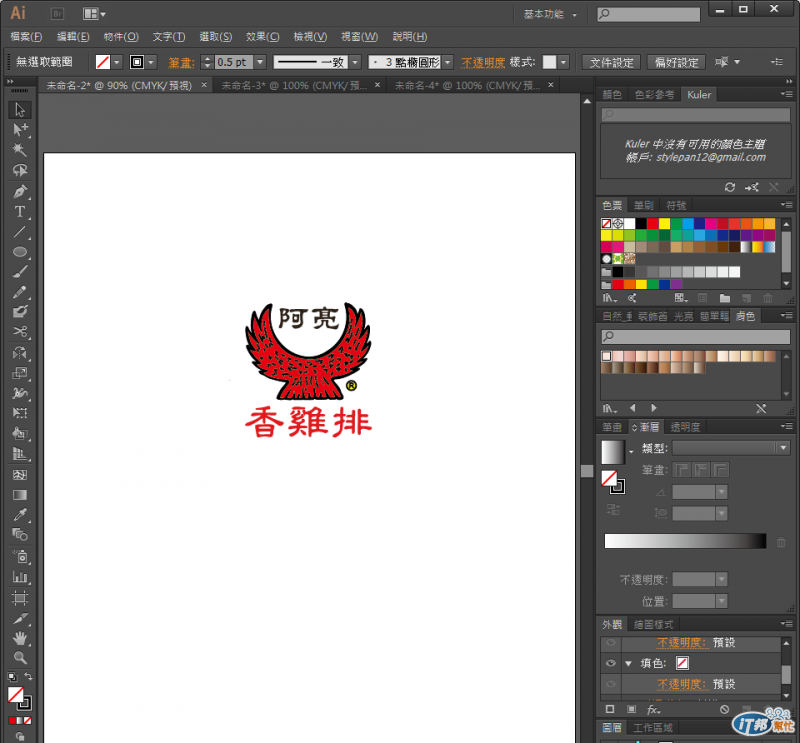Screen dimensions: 800x743
Task: Switch to the 筆刷 panel tab
Action: (643, 205)
